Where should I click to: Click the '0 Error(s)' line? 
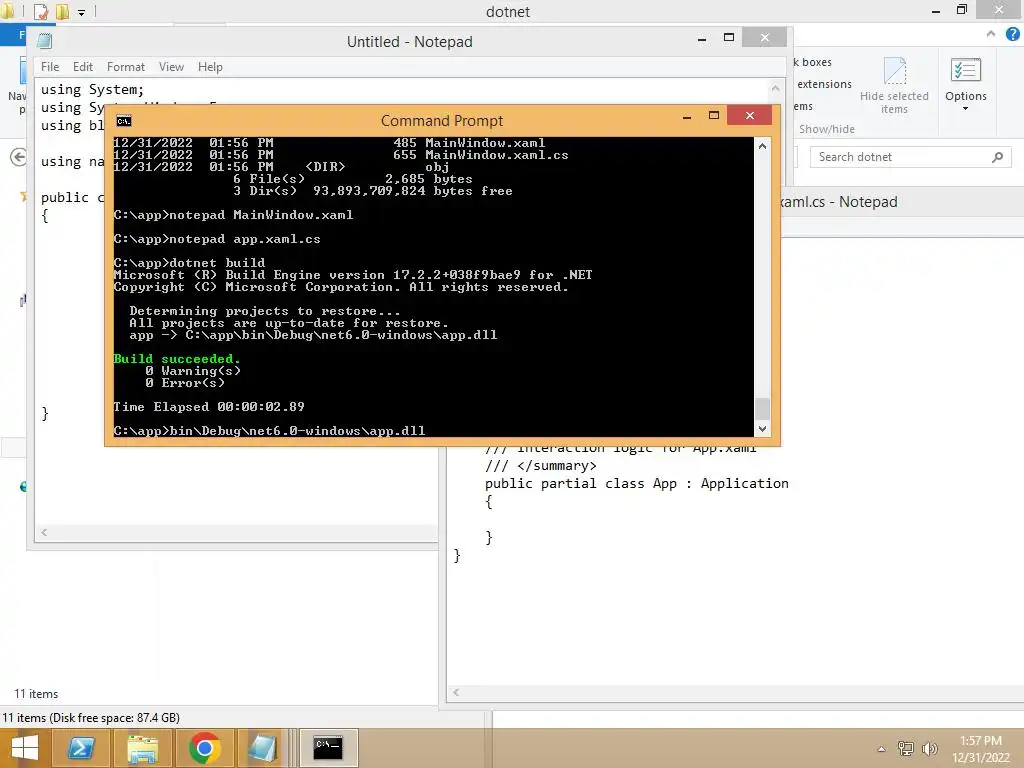185,383
